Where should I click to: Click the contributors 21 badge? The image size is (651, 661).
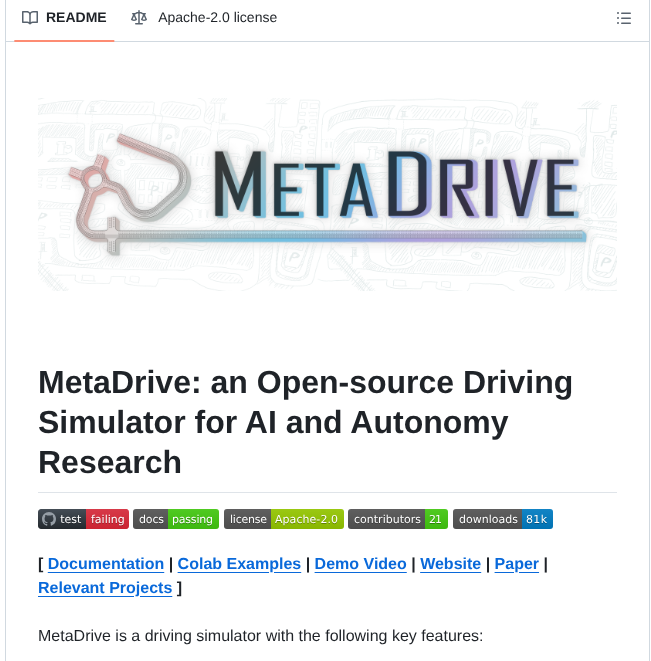398,519
